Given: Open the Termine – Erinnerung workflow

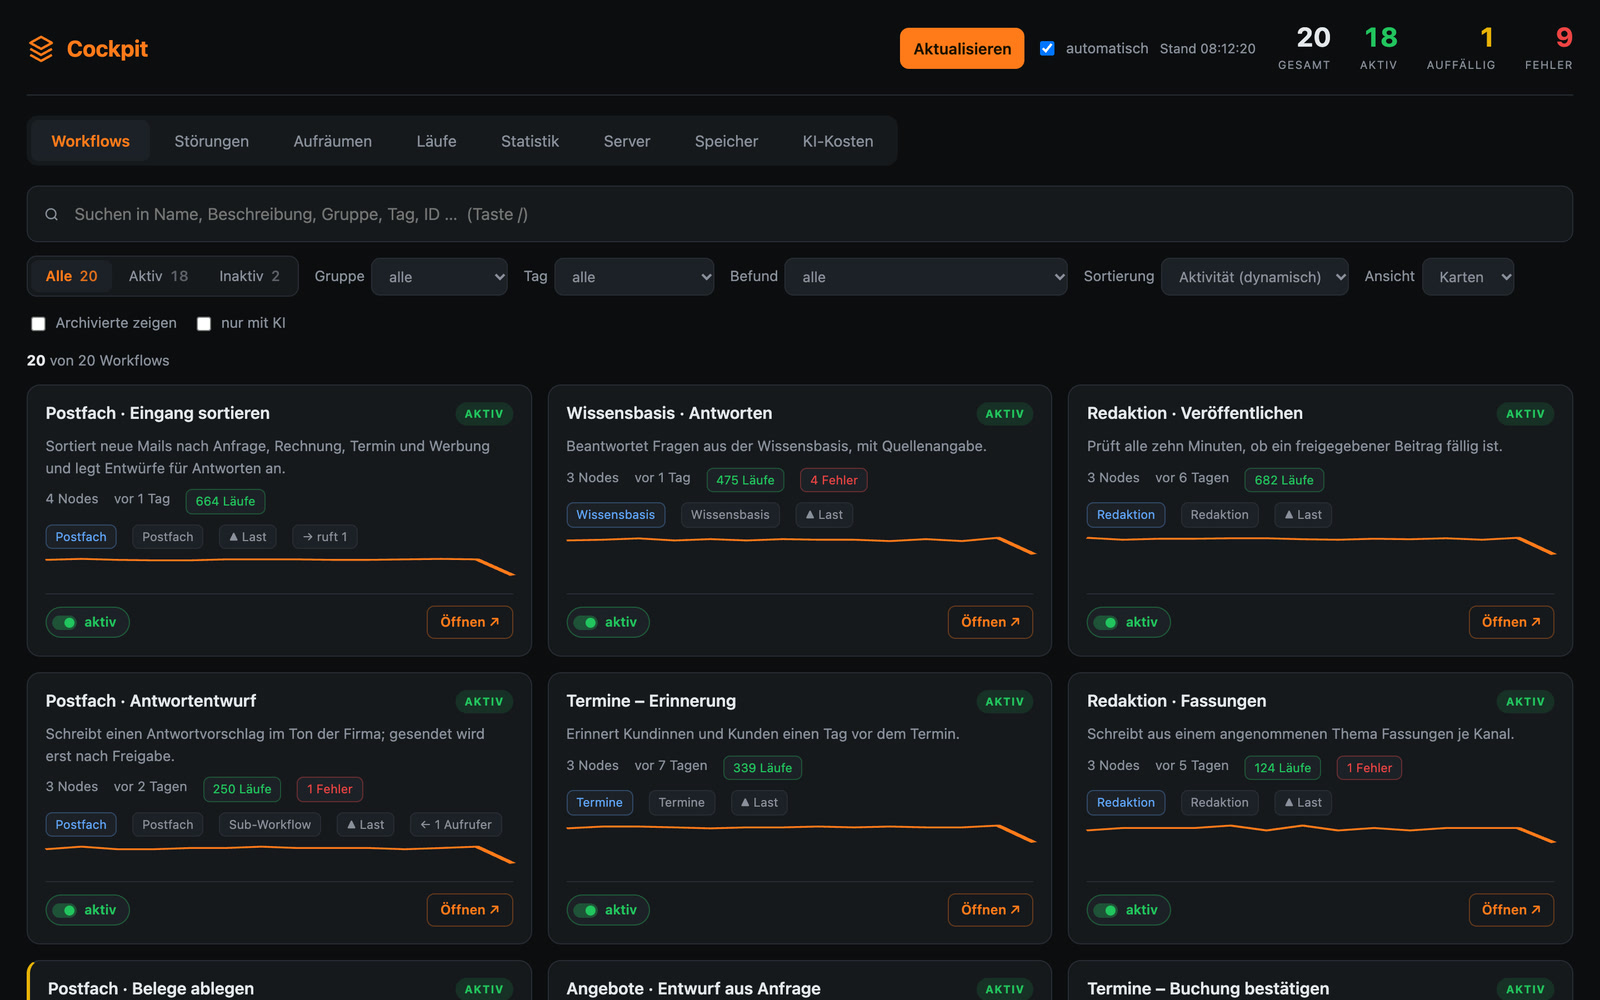Looking at the screenshot, I should [x=991, y=910].
